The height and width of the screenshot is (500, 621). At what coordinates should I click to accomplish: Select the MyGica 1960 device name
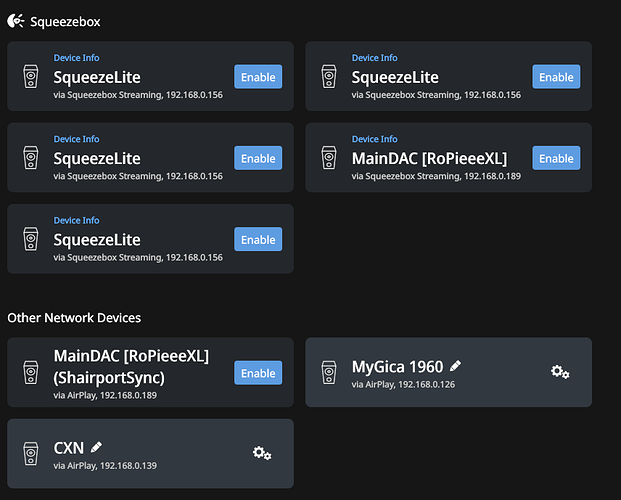[x=397, y=367]
